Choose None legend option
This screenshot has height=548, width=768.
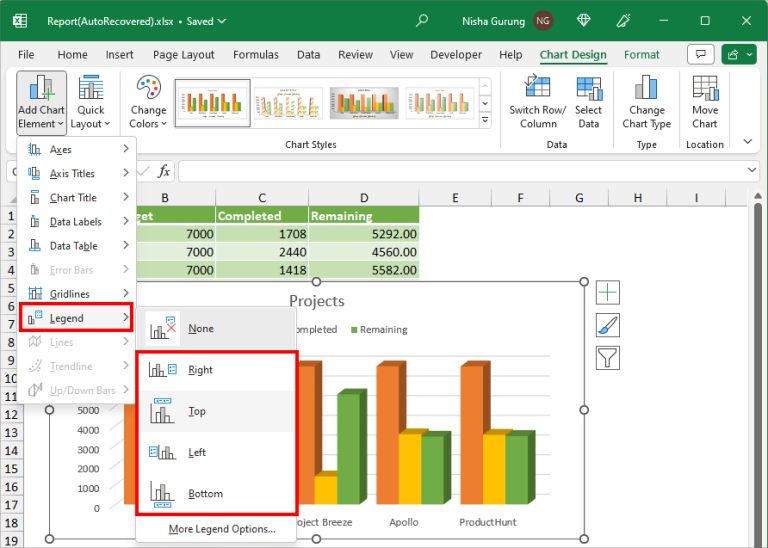tap(216, 329)
